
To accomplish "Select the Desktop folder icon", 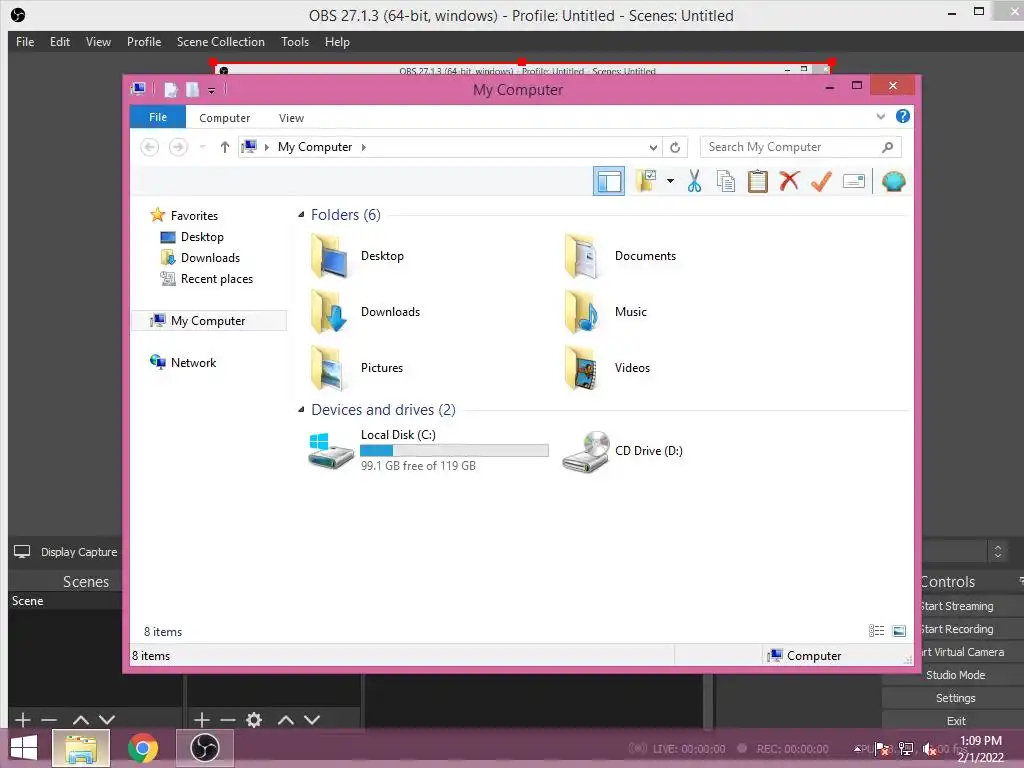I will 328,256.
